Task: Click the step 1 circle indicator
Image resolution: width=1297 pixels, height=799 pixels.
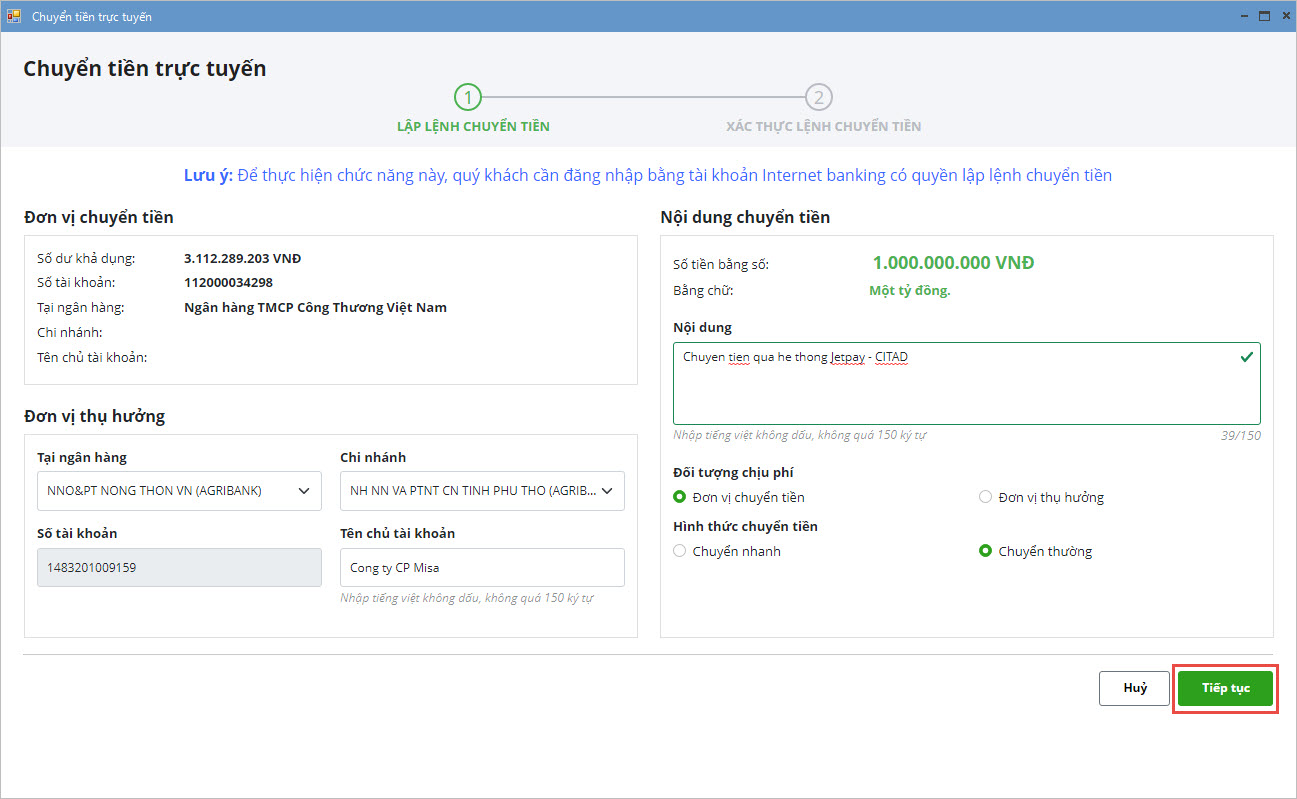Action: point(467,97)
